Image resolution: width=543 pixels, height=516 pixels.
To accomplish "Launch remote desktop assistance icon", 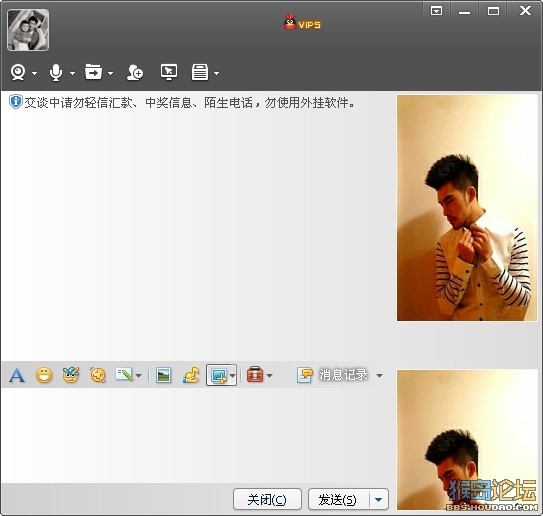I will [169, 72].
